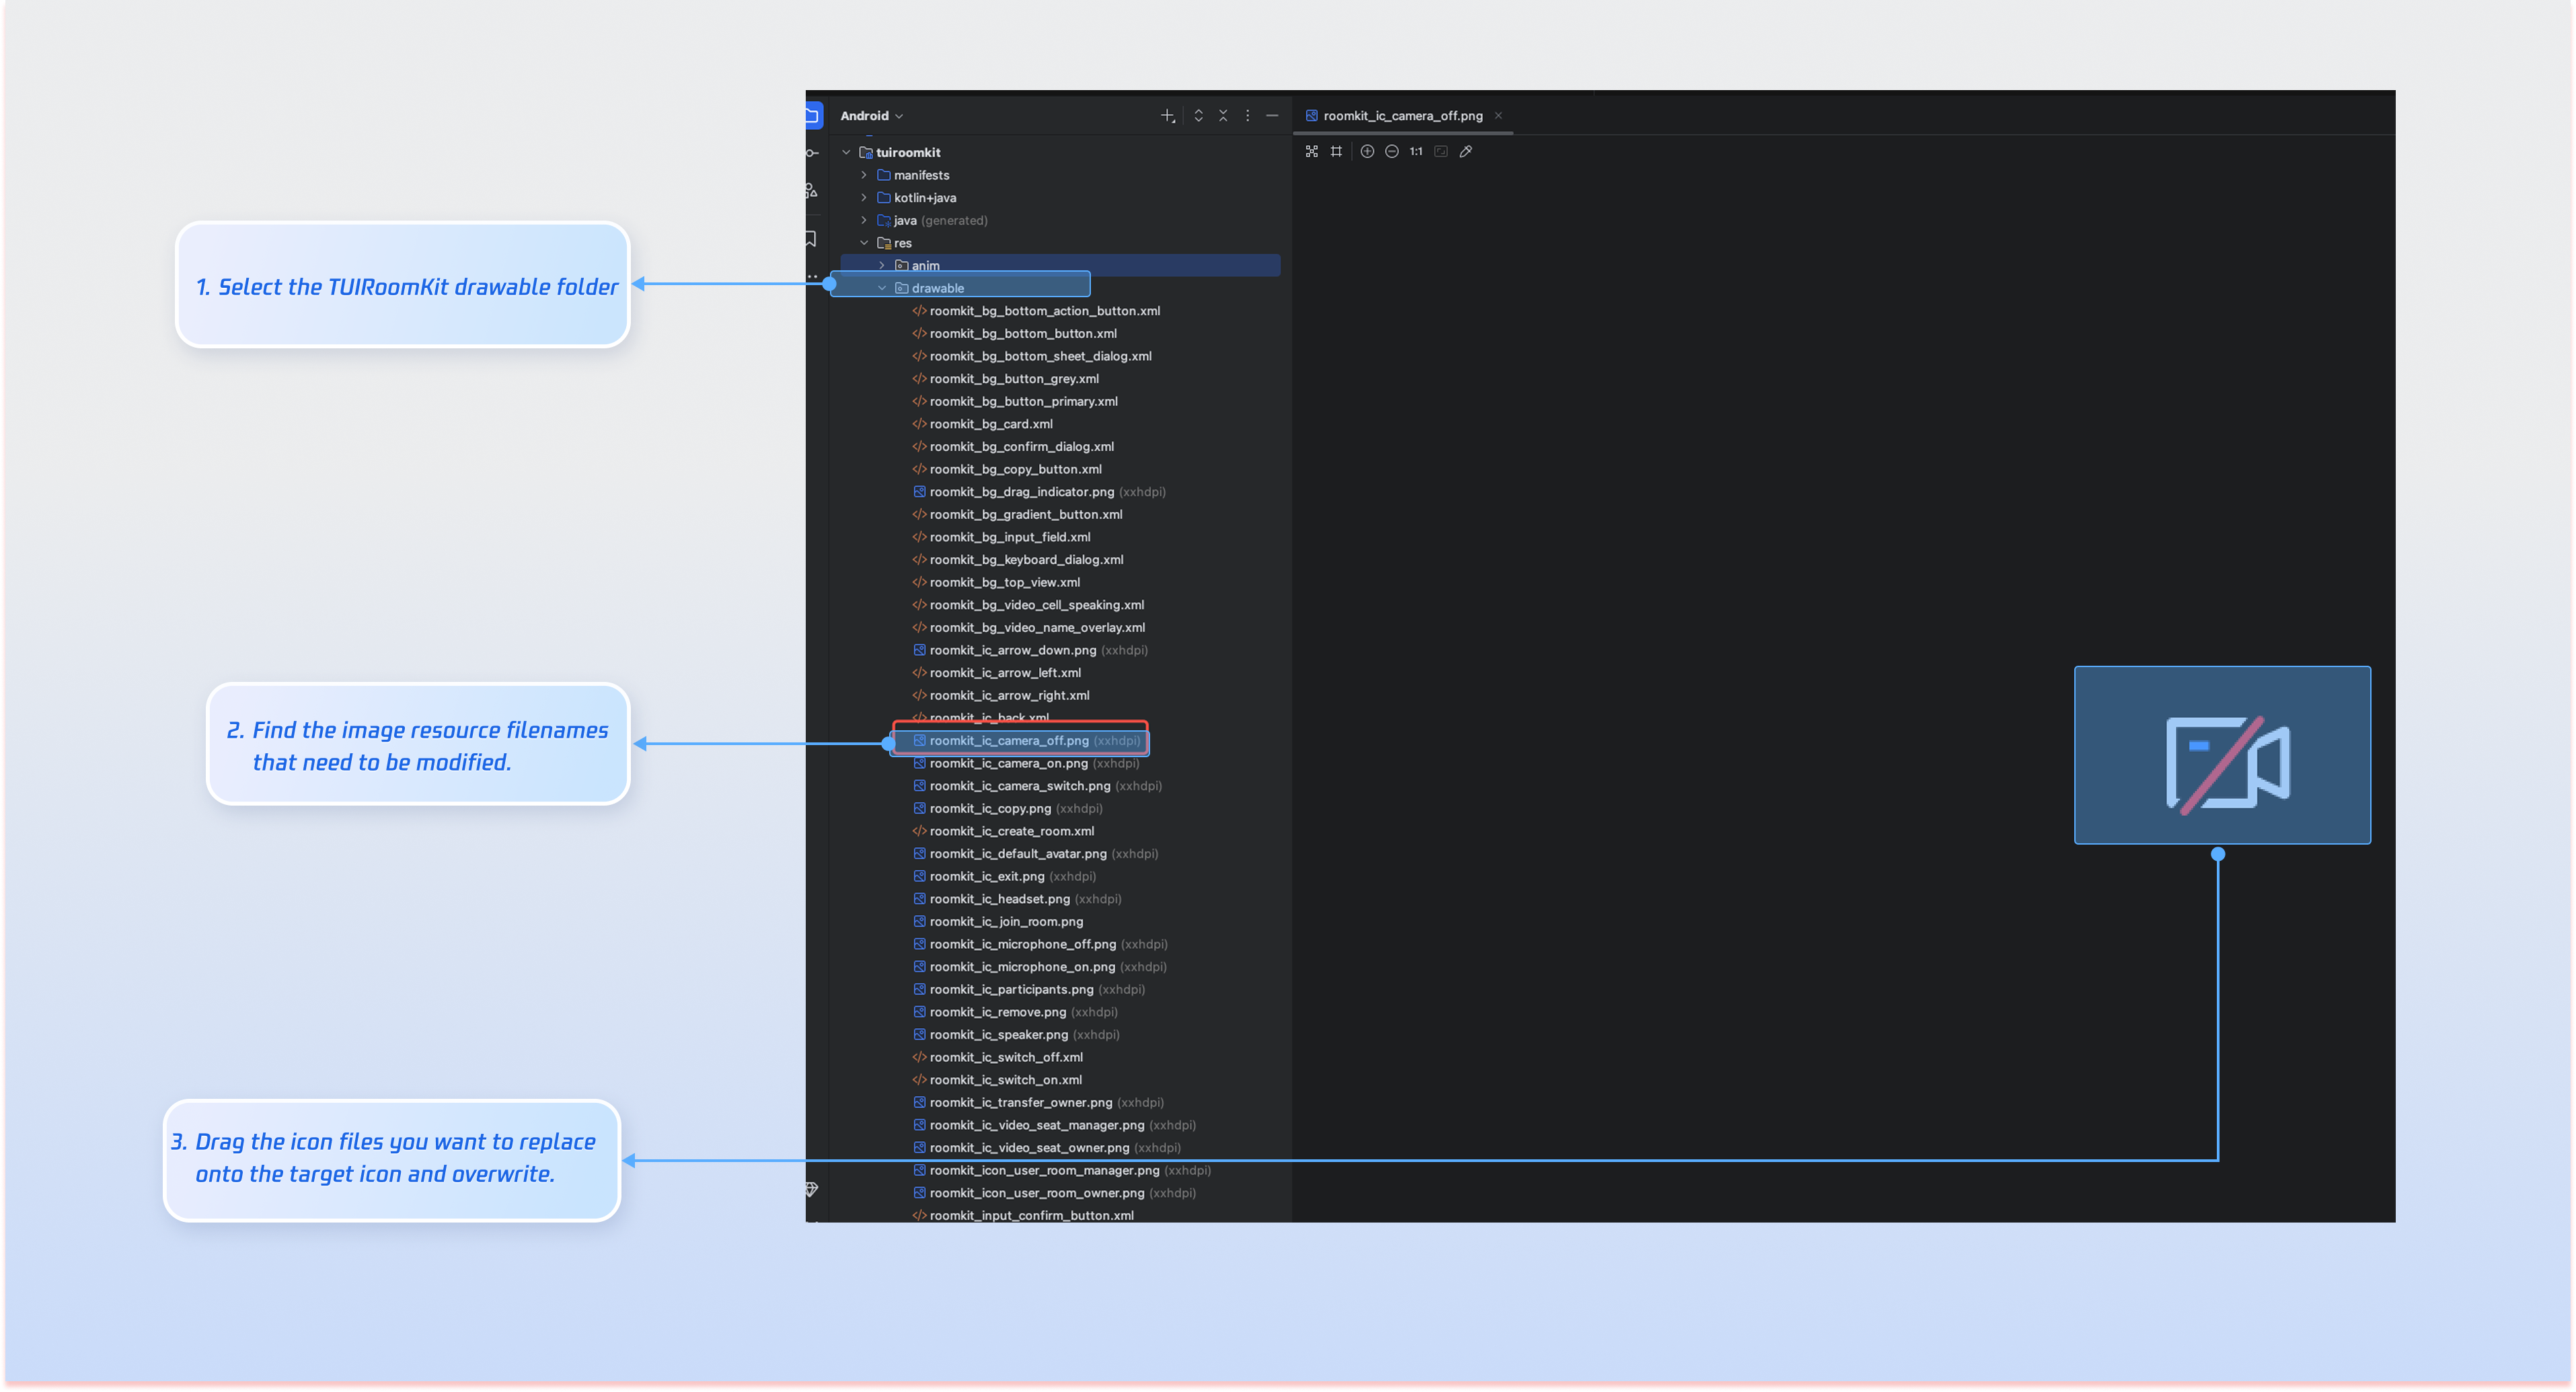Select roomkit_ic_join_room.png file

click(x=998, y=922)
